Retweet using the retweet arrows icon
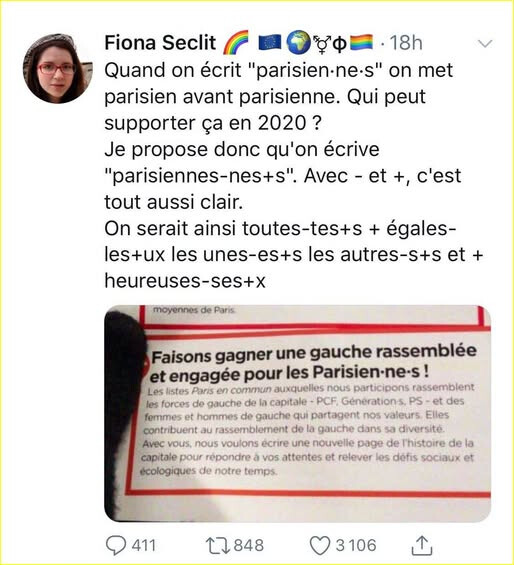This screenshot has height=565, width=514. [x=218, y=546]
